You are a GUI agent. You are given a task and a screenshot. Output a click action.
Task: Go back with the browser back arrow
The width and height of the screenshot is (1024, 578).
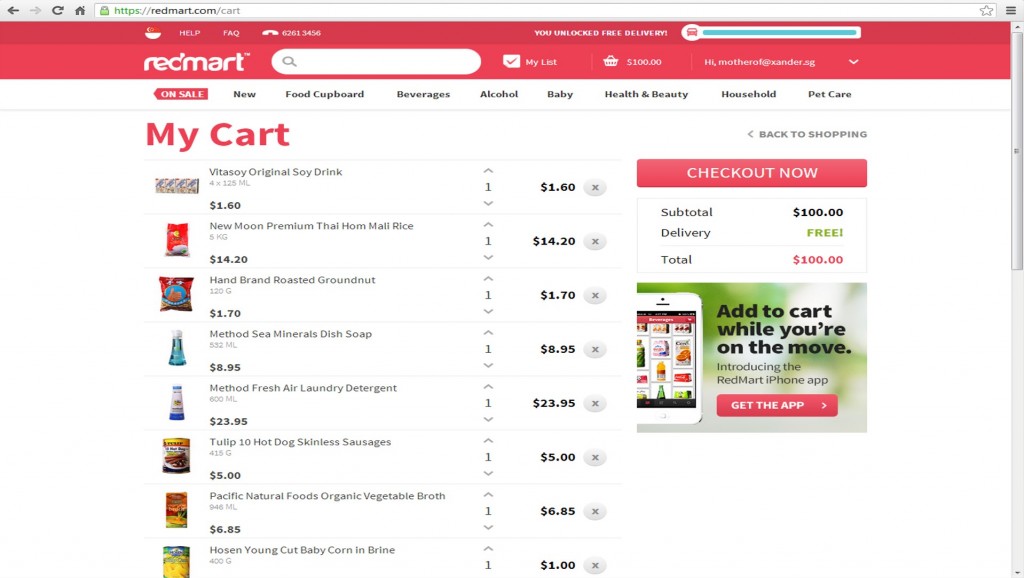12,10
